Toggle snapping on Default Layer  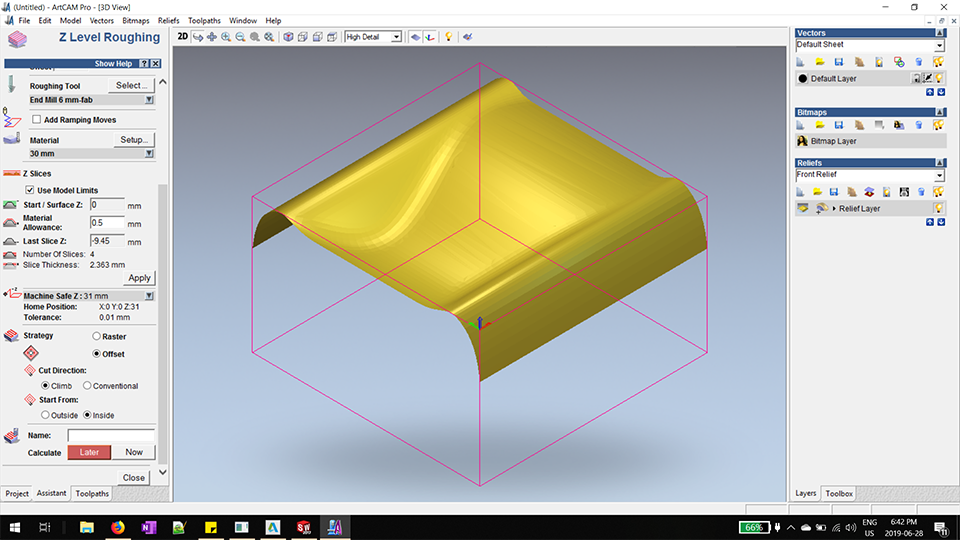928,78
